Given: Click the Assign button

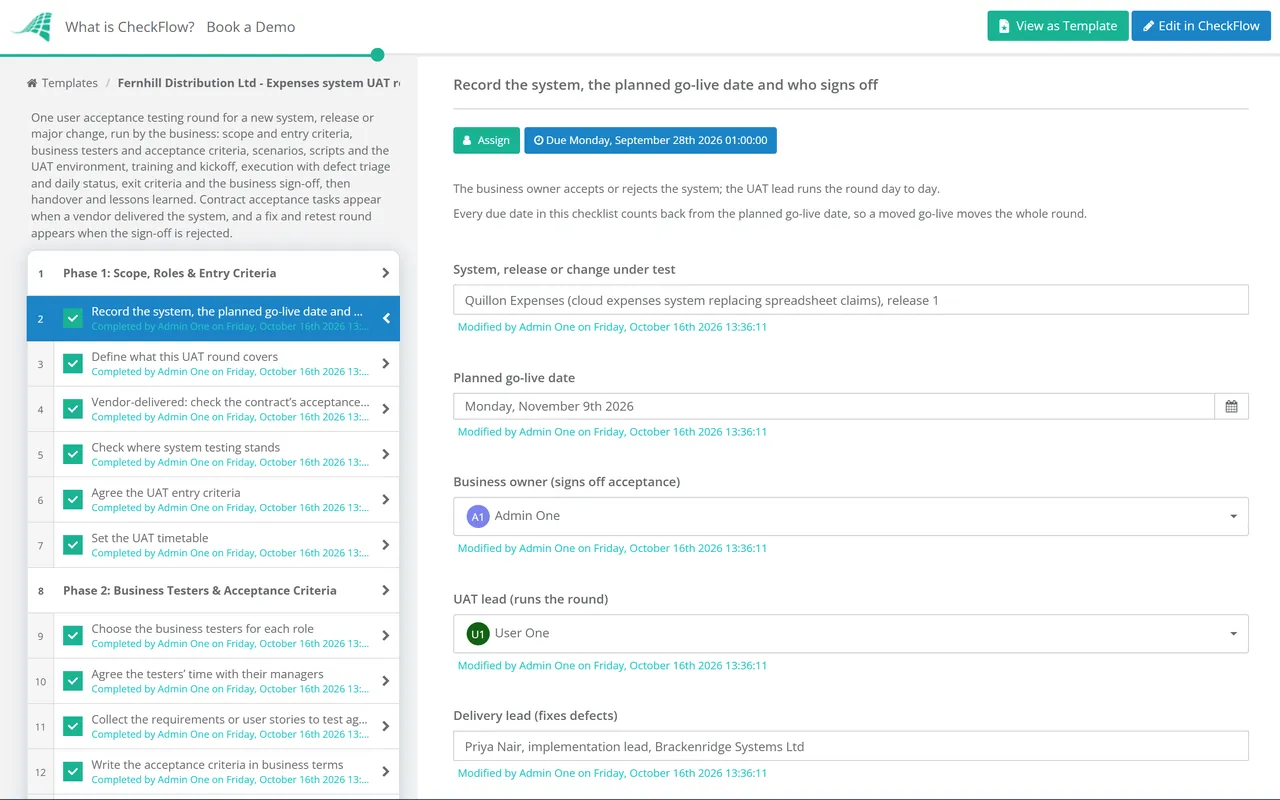Looking at the screenshot, I should click(486, 140).
